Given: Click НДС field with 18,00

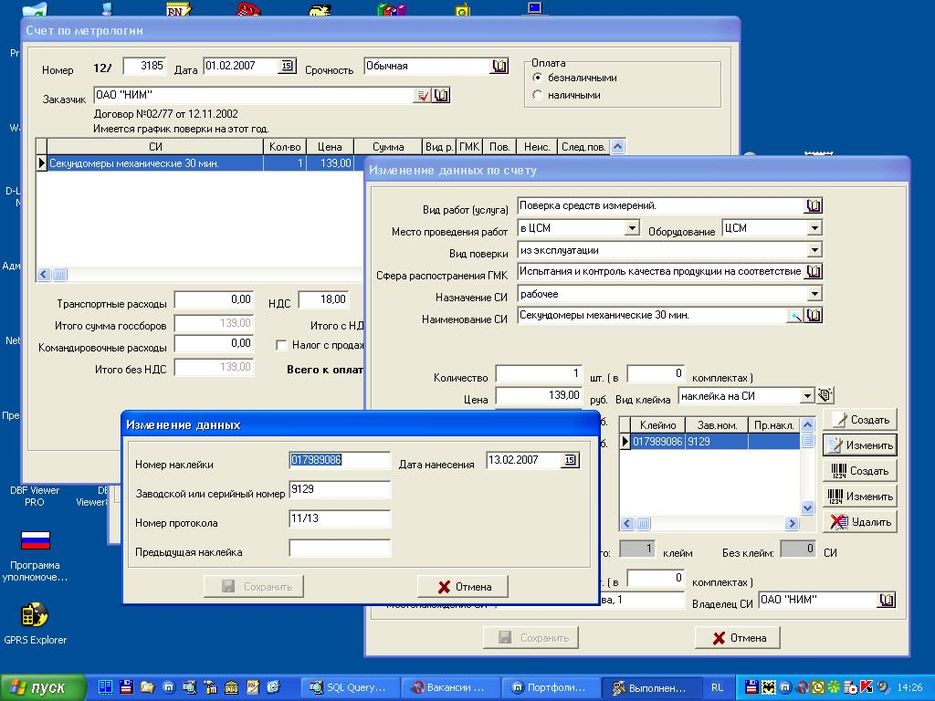Looking at the screenshot, I should tap(324, 300).
